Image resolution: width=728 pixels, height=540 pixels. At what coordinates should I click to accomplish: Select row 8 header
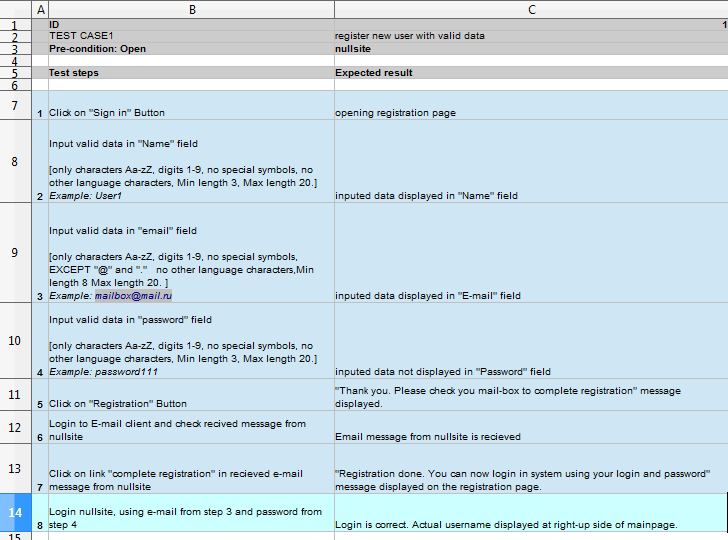click(15, 161)
